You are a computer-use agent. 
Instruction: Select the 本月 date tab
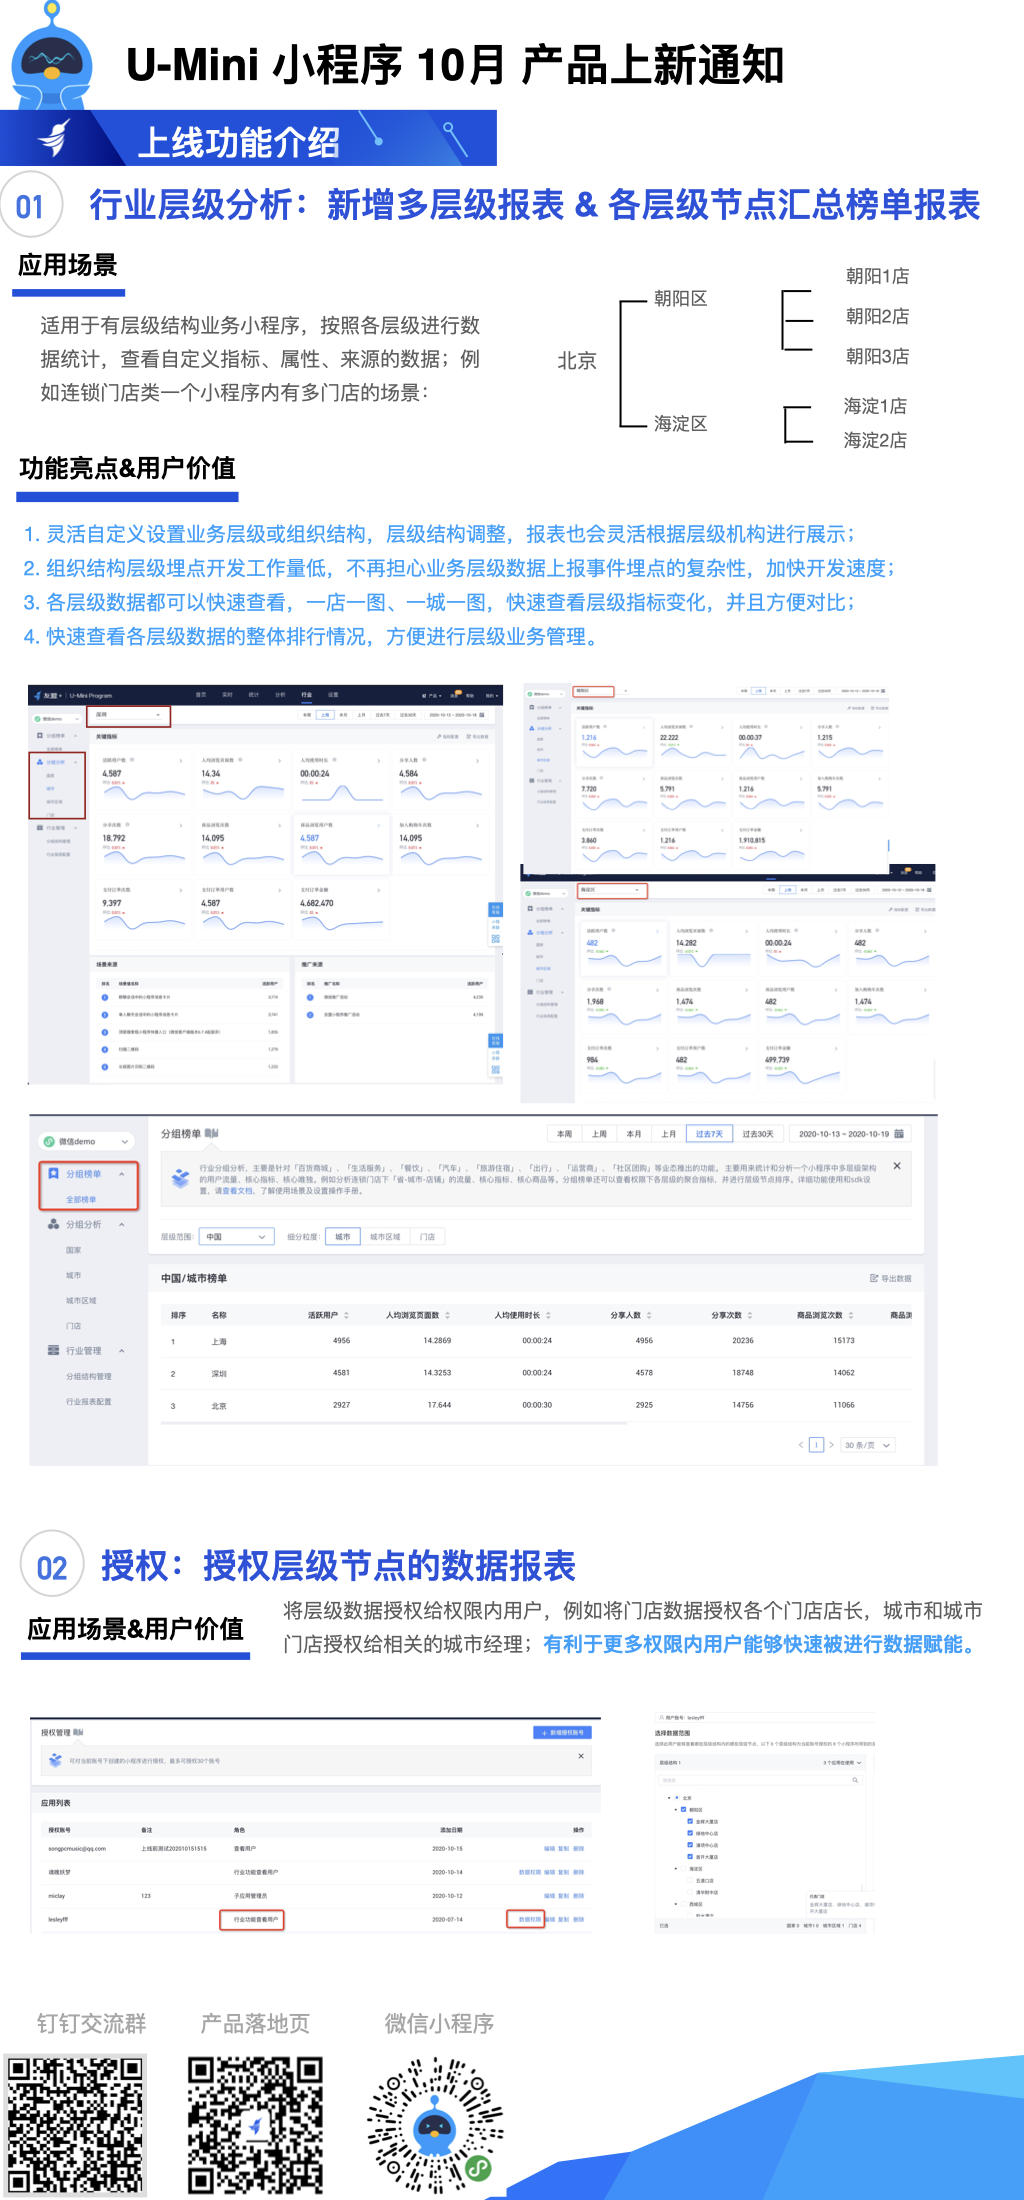click(x=634, y=1134)
